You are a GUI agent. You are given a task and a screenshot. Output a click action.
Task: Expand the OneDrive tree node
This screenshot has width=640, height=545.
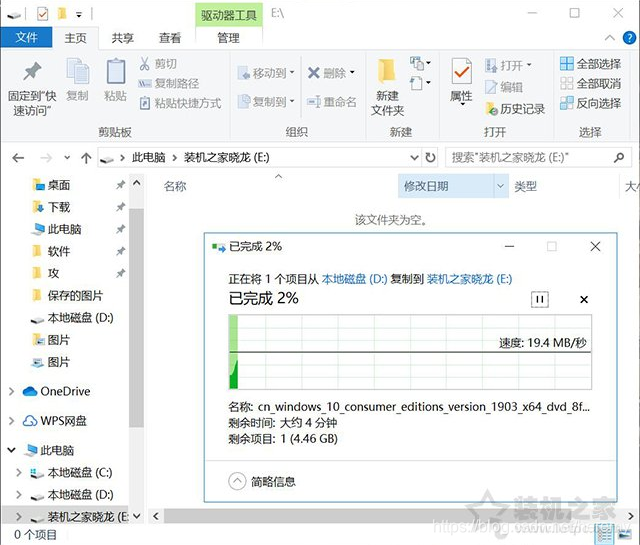click(x=12, y=391)
